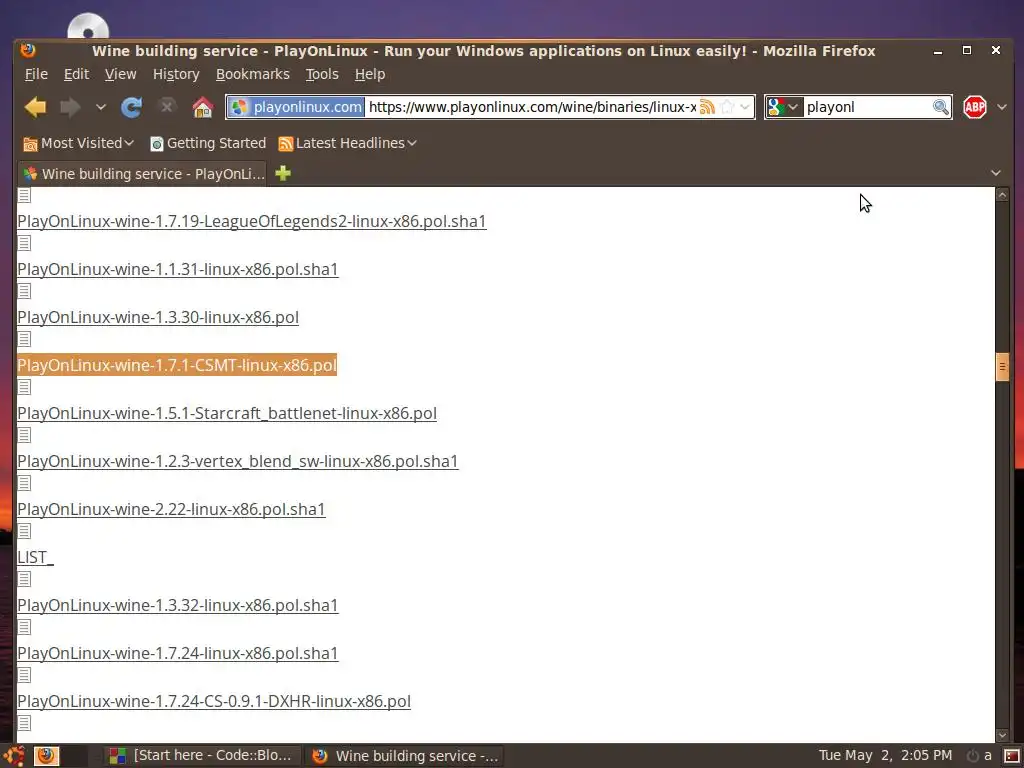
Task: Click the page scrollbar thumb
Action: (x=1002, y=366)
